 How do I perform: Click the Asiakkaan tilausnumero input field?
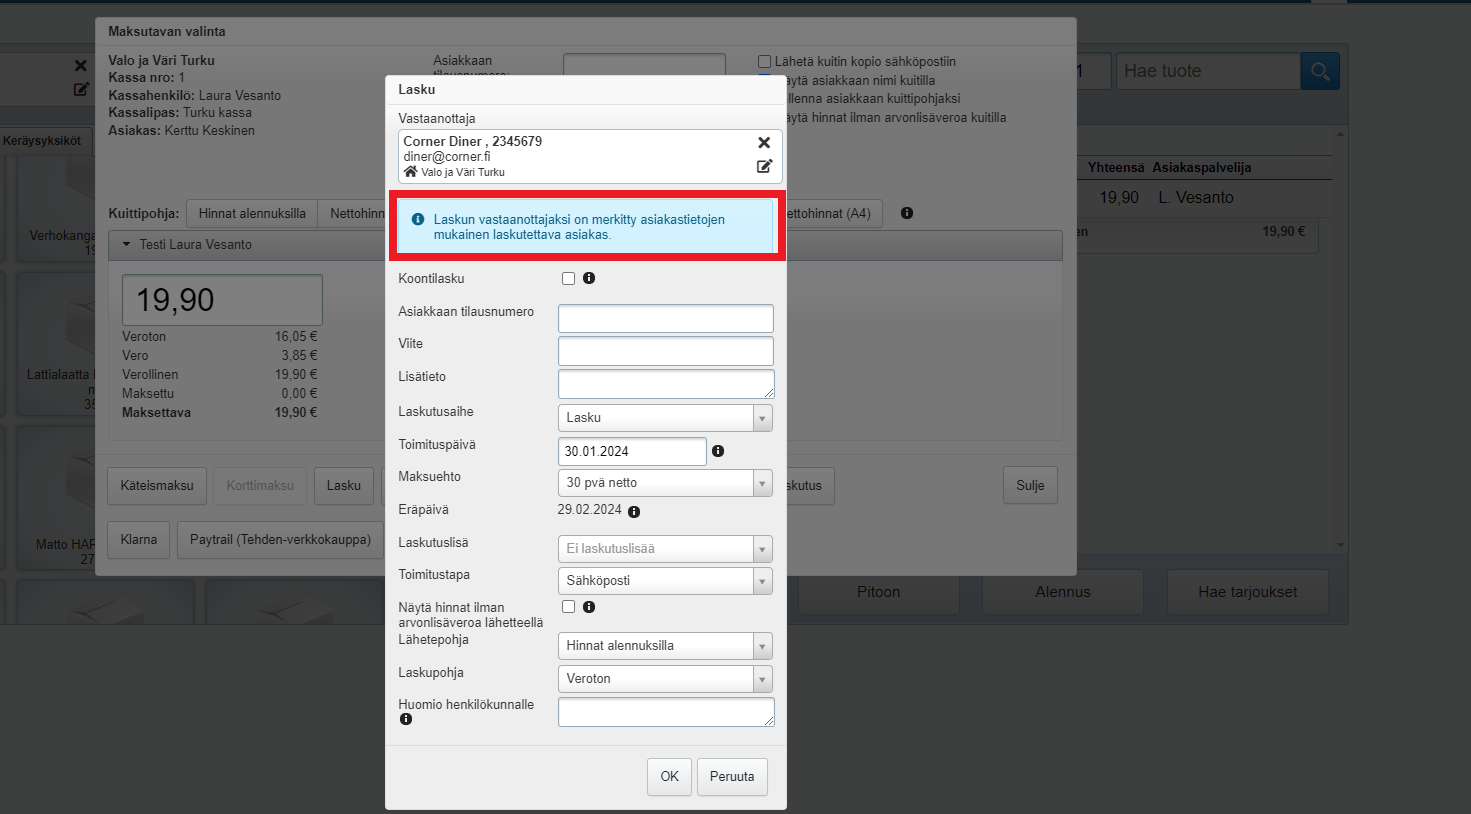tap(665, 319)
